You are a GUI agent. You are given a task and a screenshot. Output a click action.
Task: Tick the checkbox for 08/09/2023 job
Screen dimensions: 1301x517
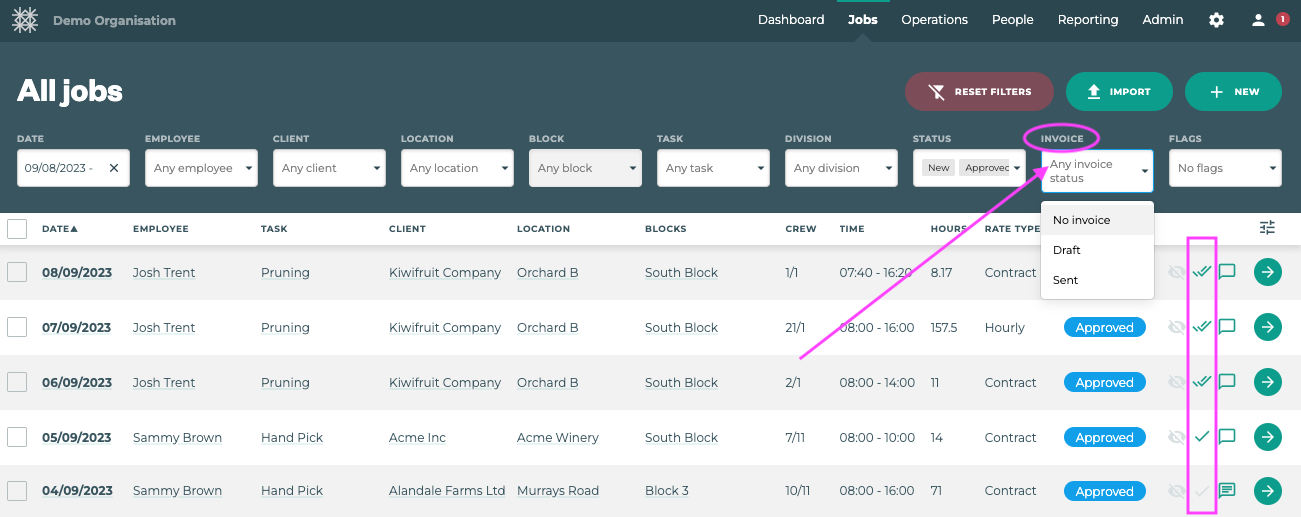pos(17,272)
